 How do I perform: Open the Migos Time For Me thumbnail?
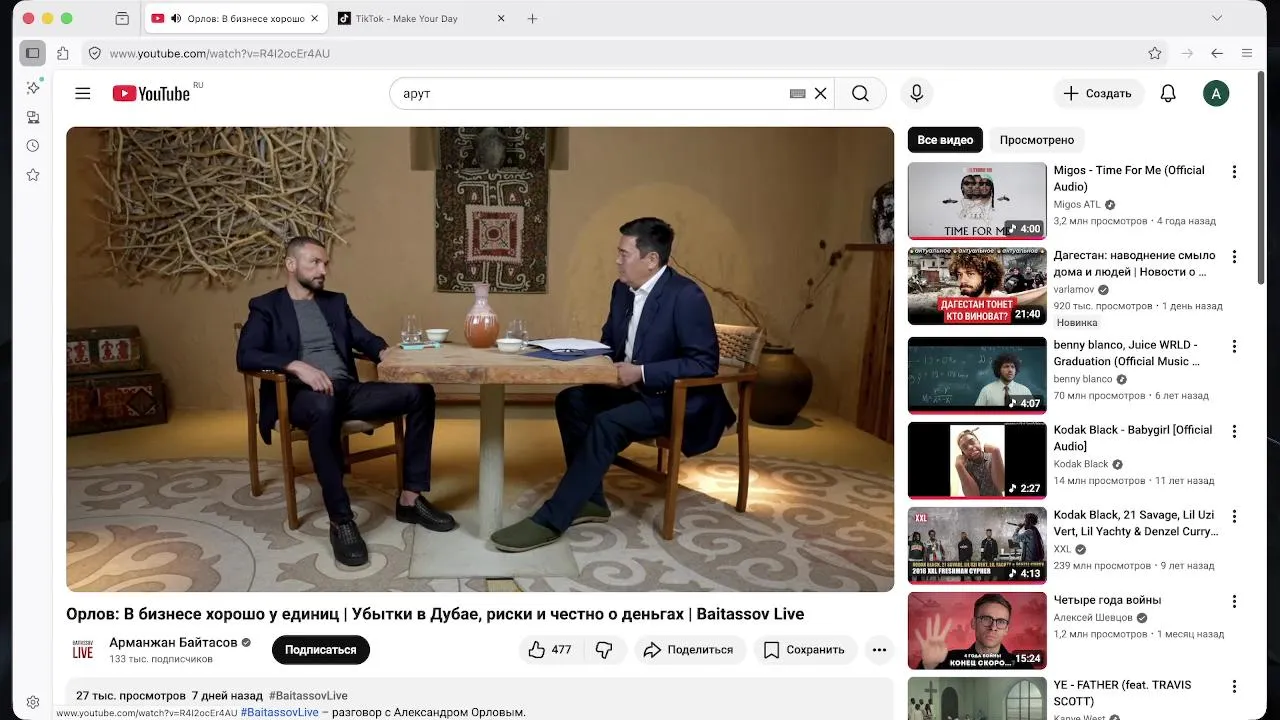pyautogui.click(x=977, y=201)
